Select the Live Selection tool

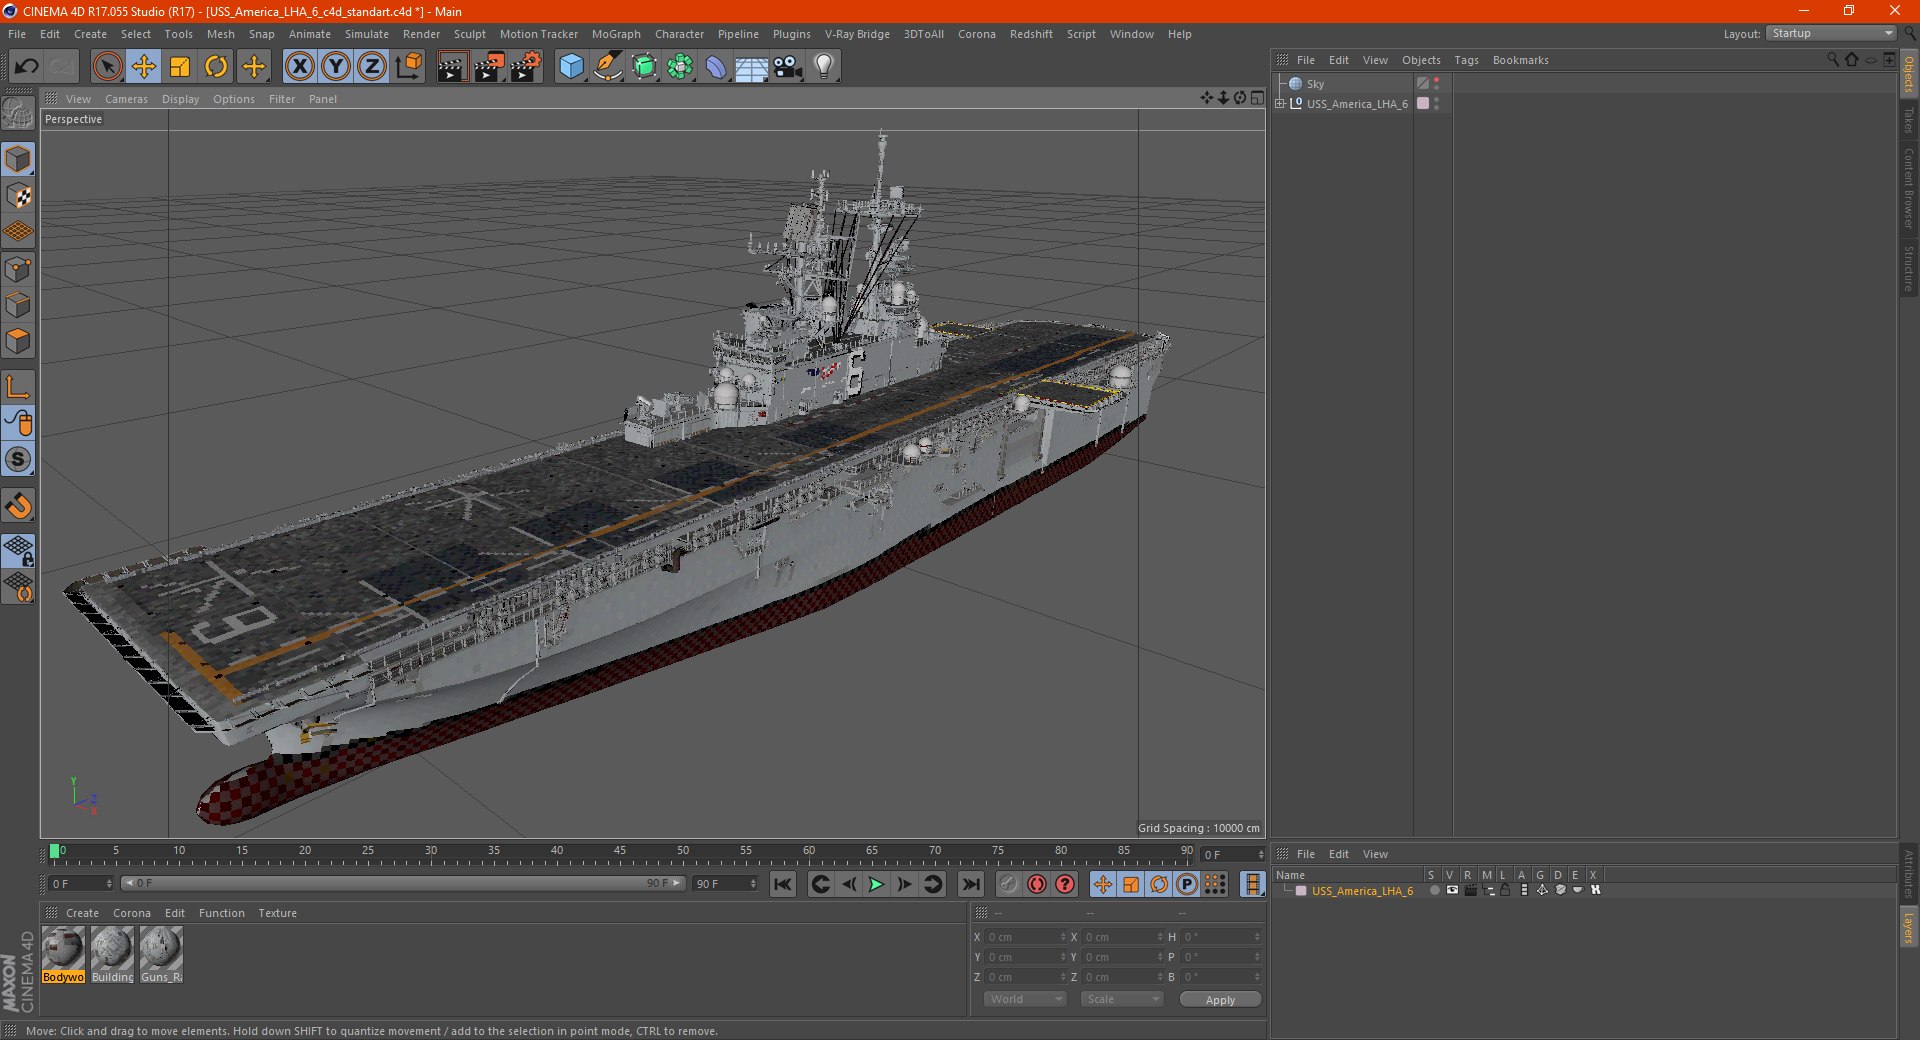pos(107,67)
